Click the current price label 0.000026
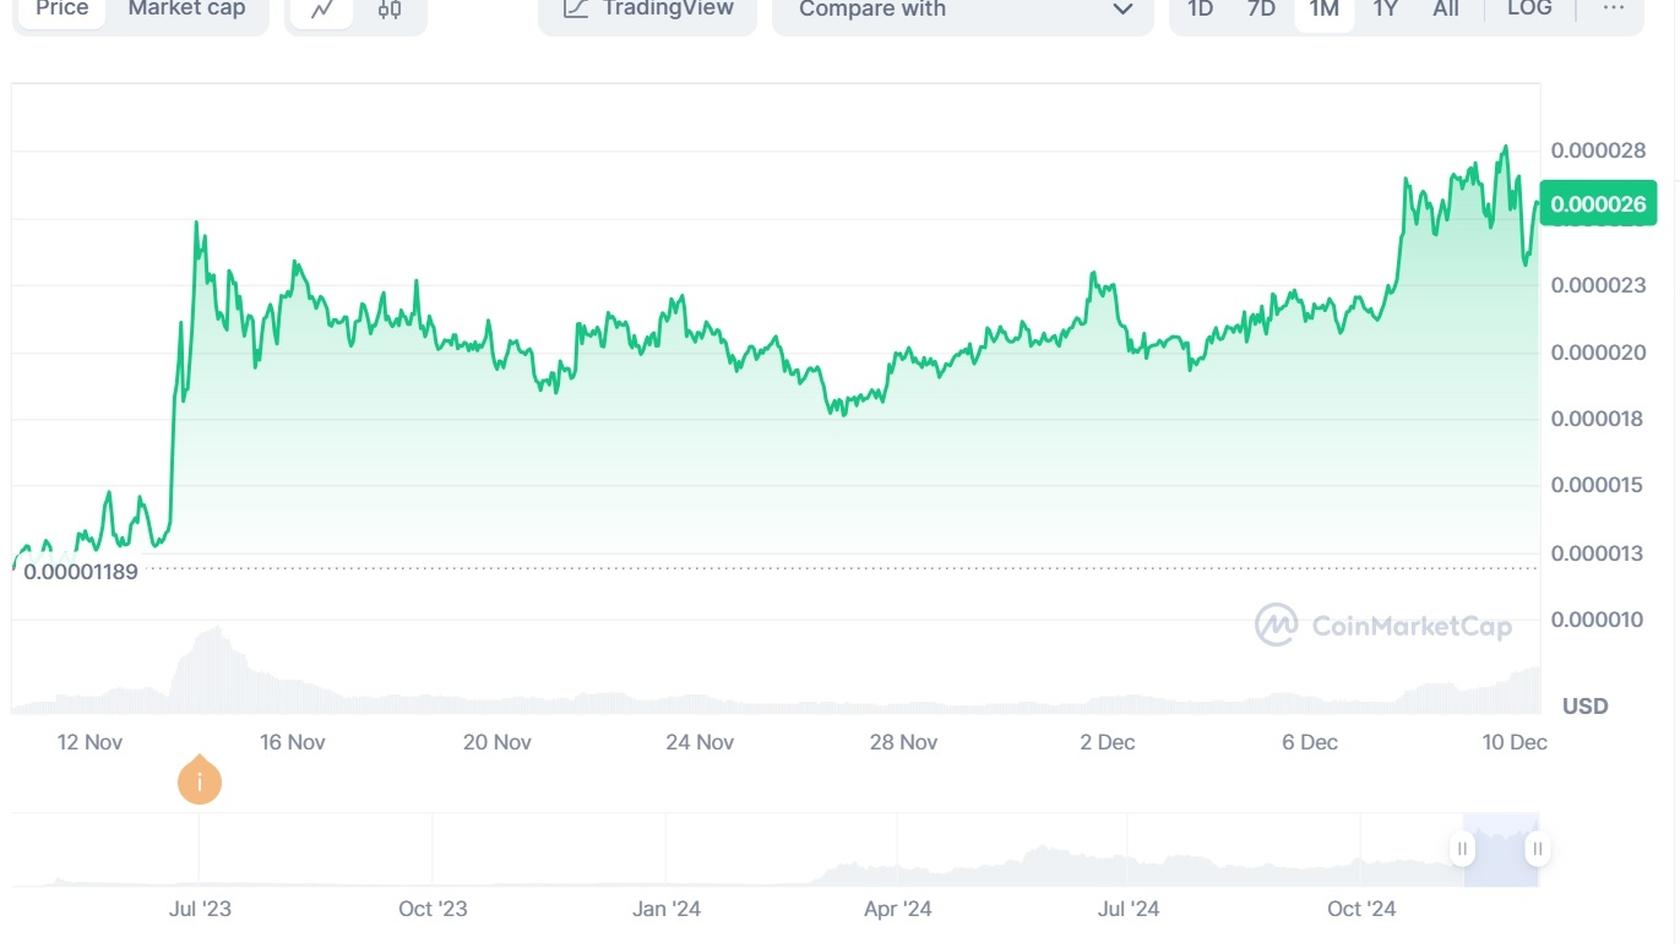The height and width of the screenshot is (944, 1680). click(x=1598, y=204)
